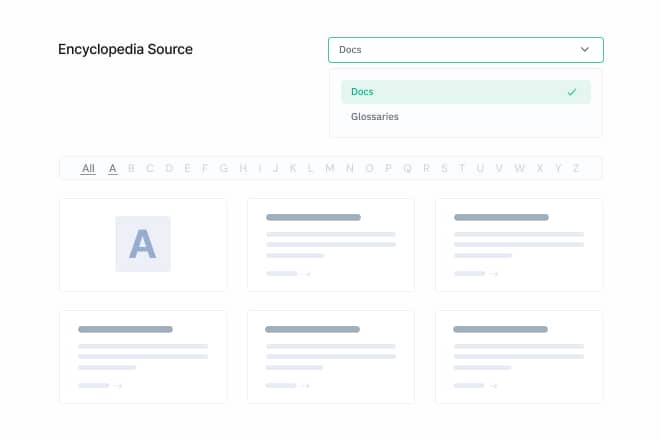Open bottom right card title
The width and height of the screenshot is (660, 442).
coord(500,329)
